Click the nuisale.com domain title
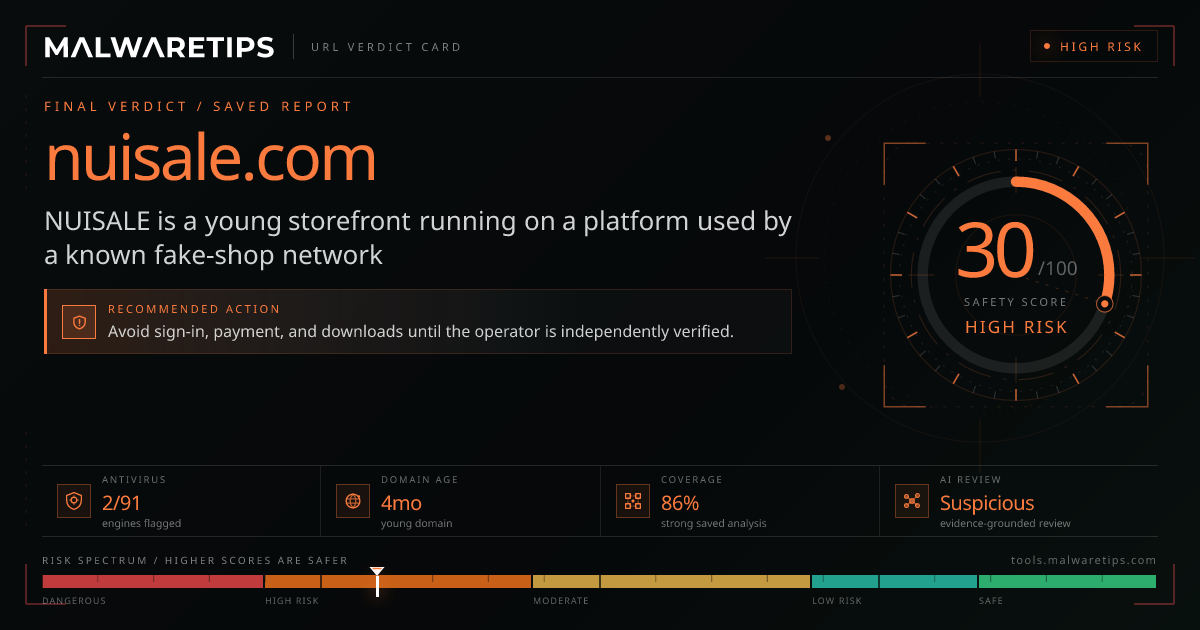1200x630 pixels. (211, 158)
